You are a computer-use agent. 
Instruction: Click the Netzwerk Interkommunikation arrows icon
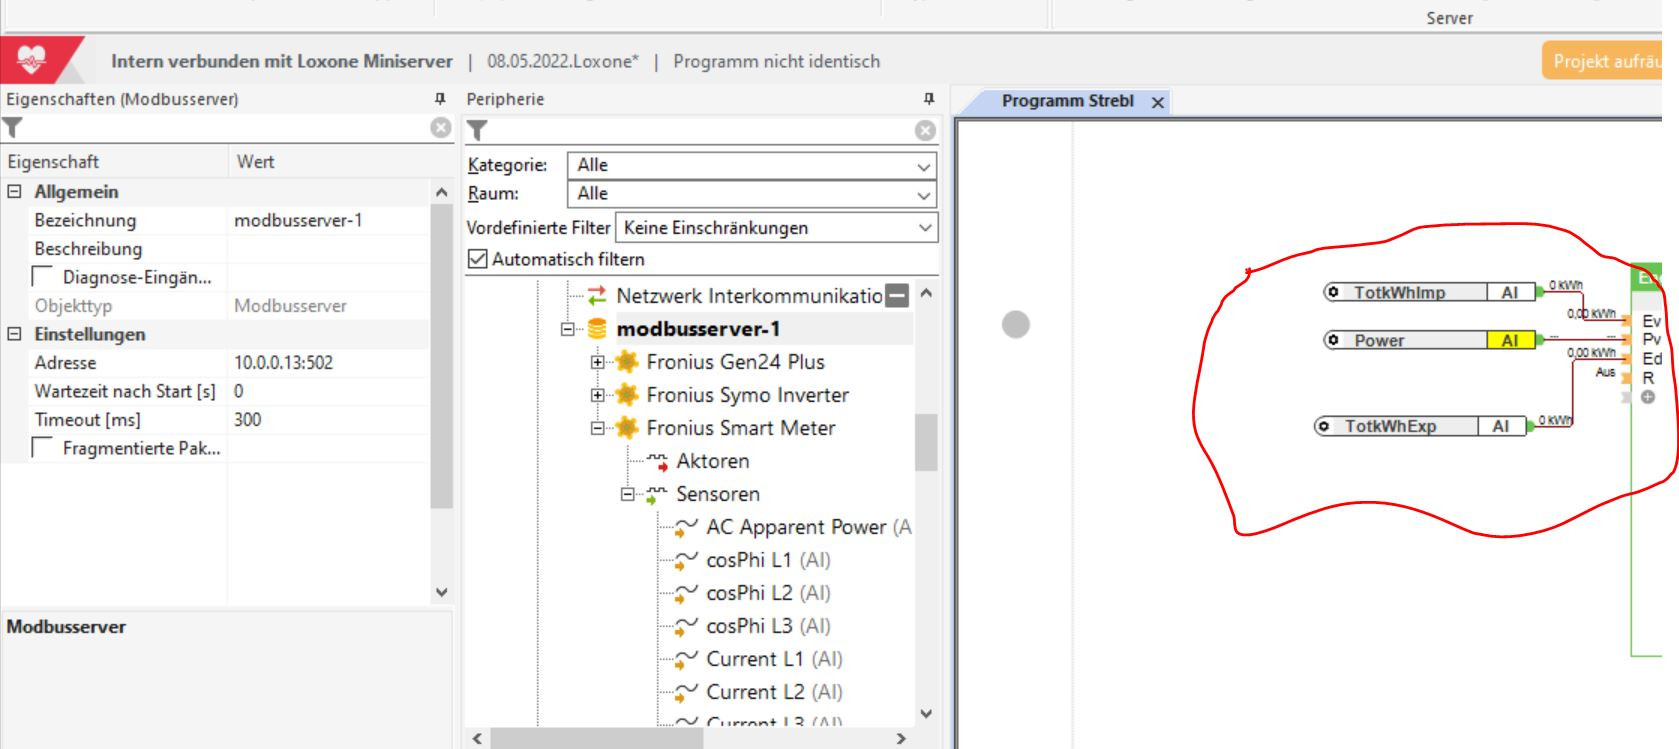coord(597,296)
